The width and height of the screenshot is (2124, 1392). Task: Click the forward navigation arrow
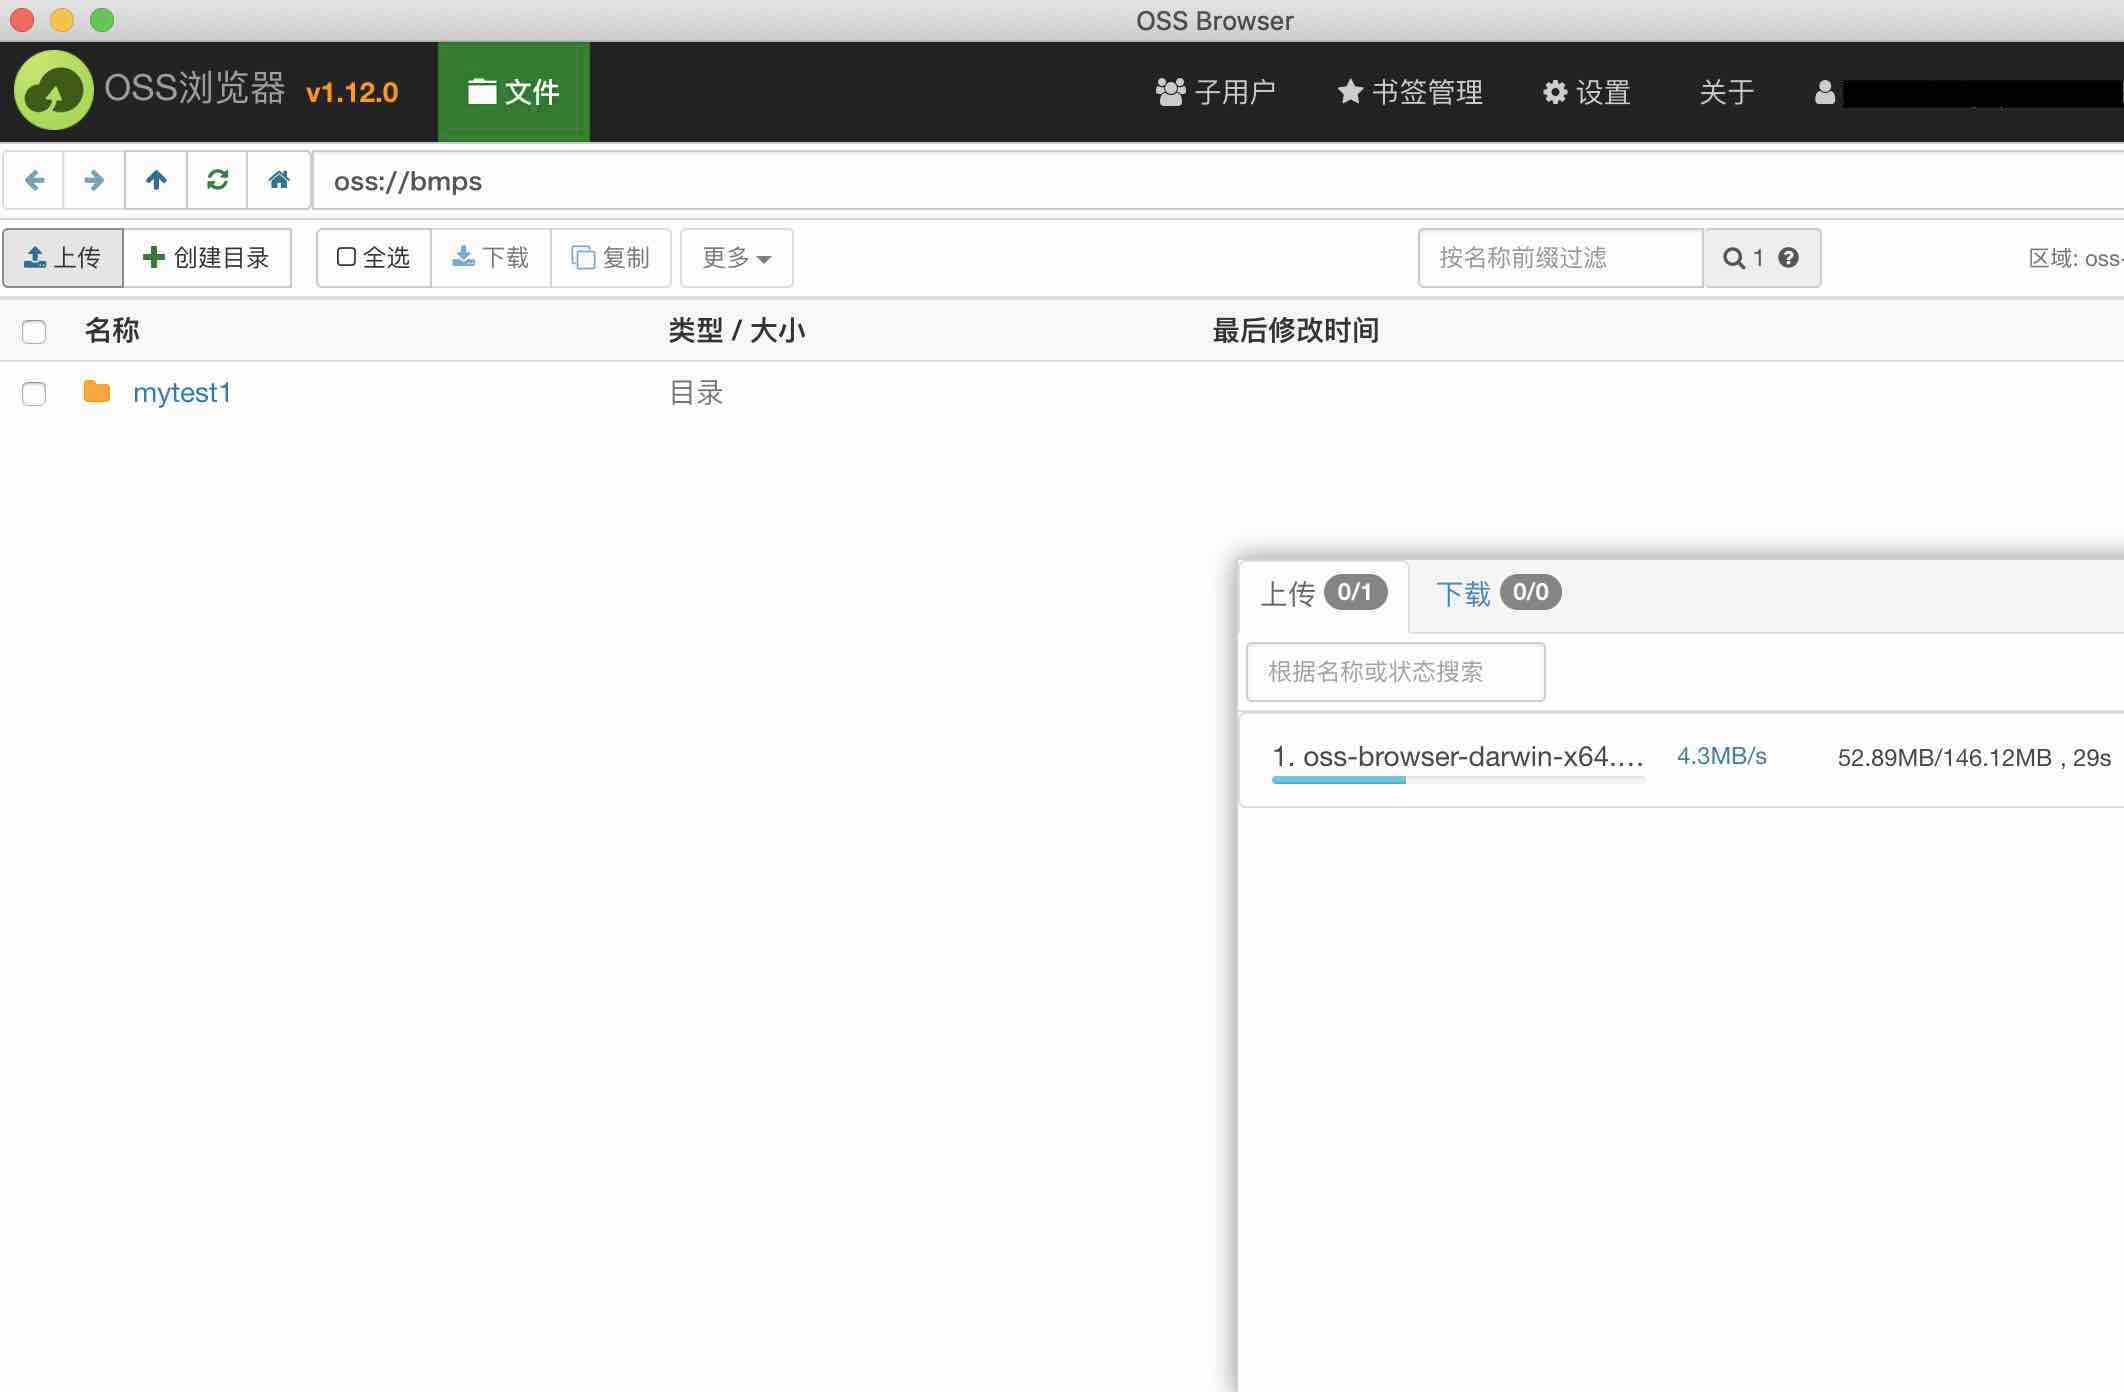click(94, 180)
